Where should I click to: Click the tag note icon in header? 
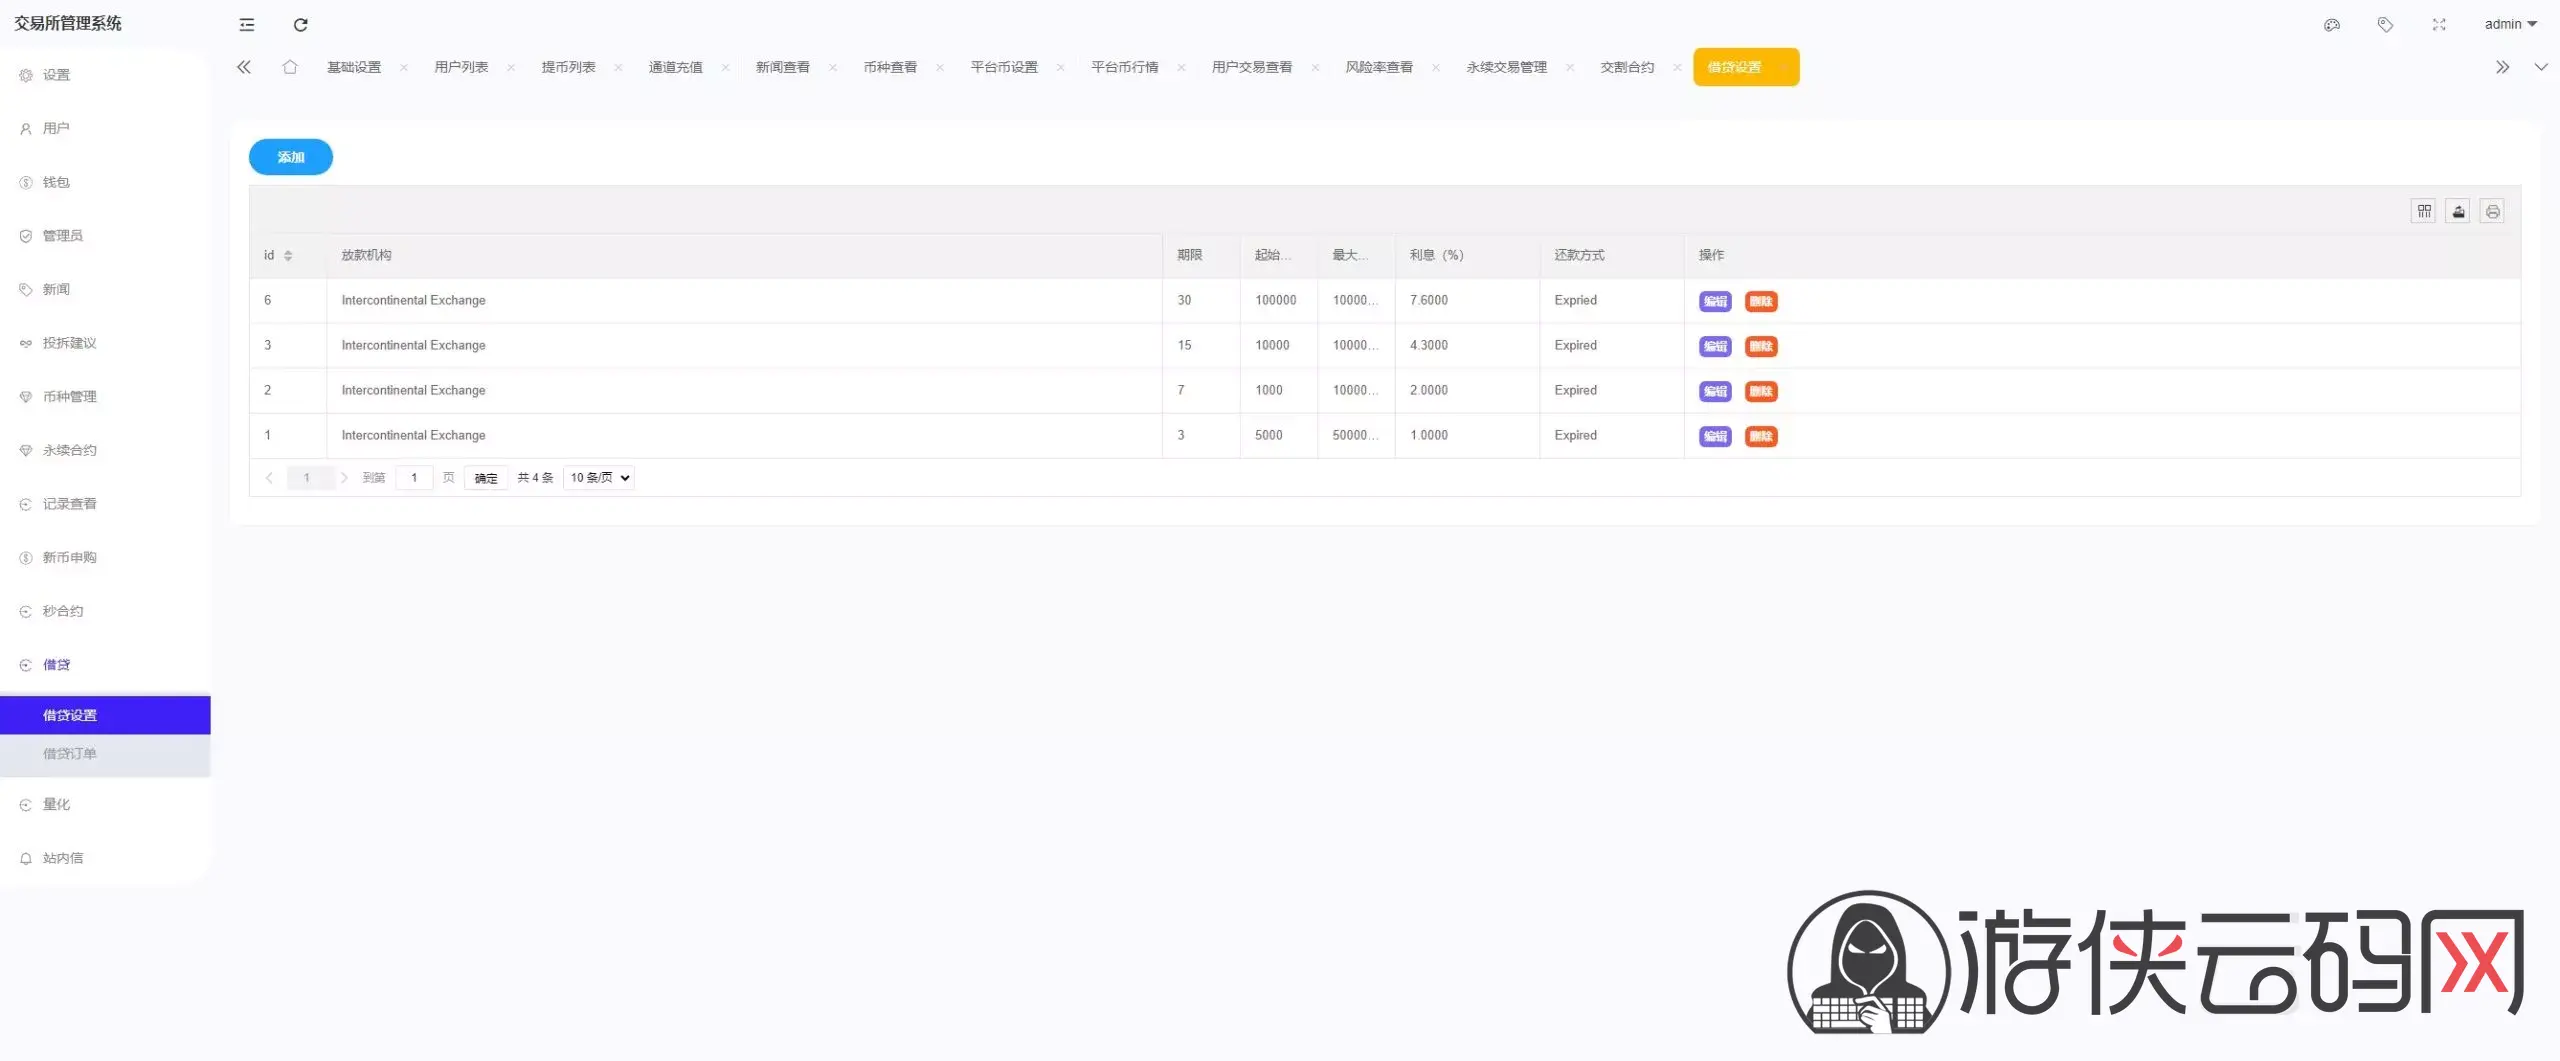pos(2385,25)
